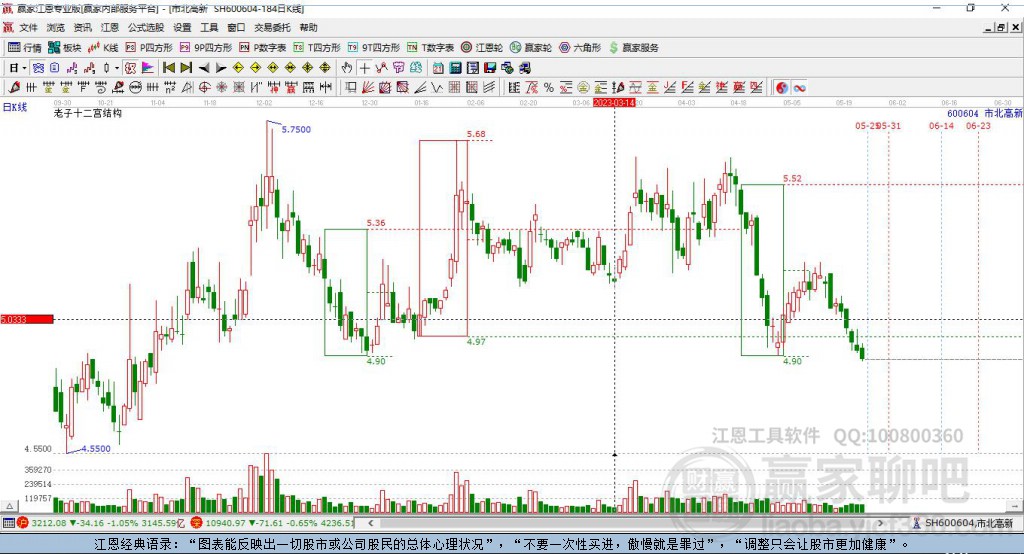Click the 沪 Shanghai index badge
Viewport: 1024px width, 554px height.
coord(23,523)
